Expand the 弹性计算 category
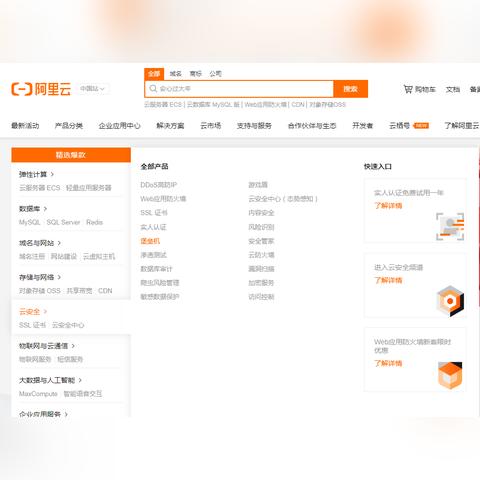 click(x=36, y=174)
